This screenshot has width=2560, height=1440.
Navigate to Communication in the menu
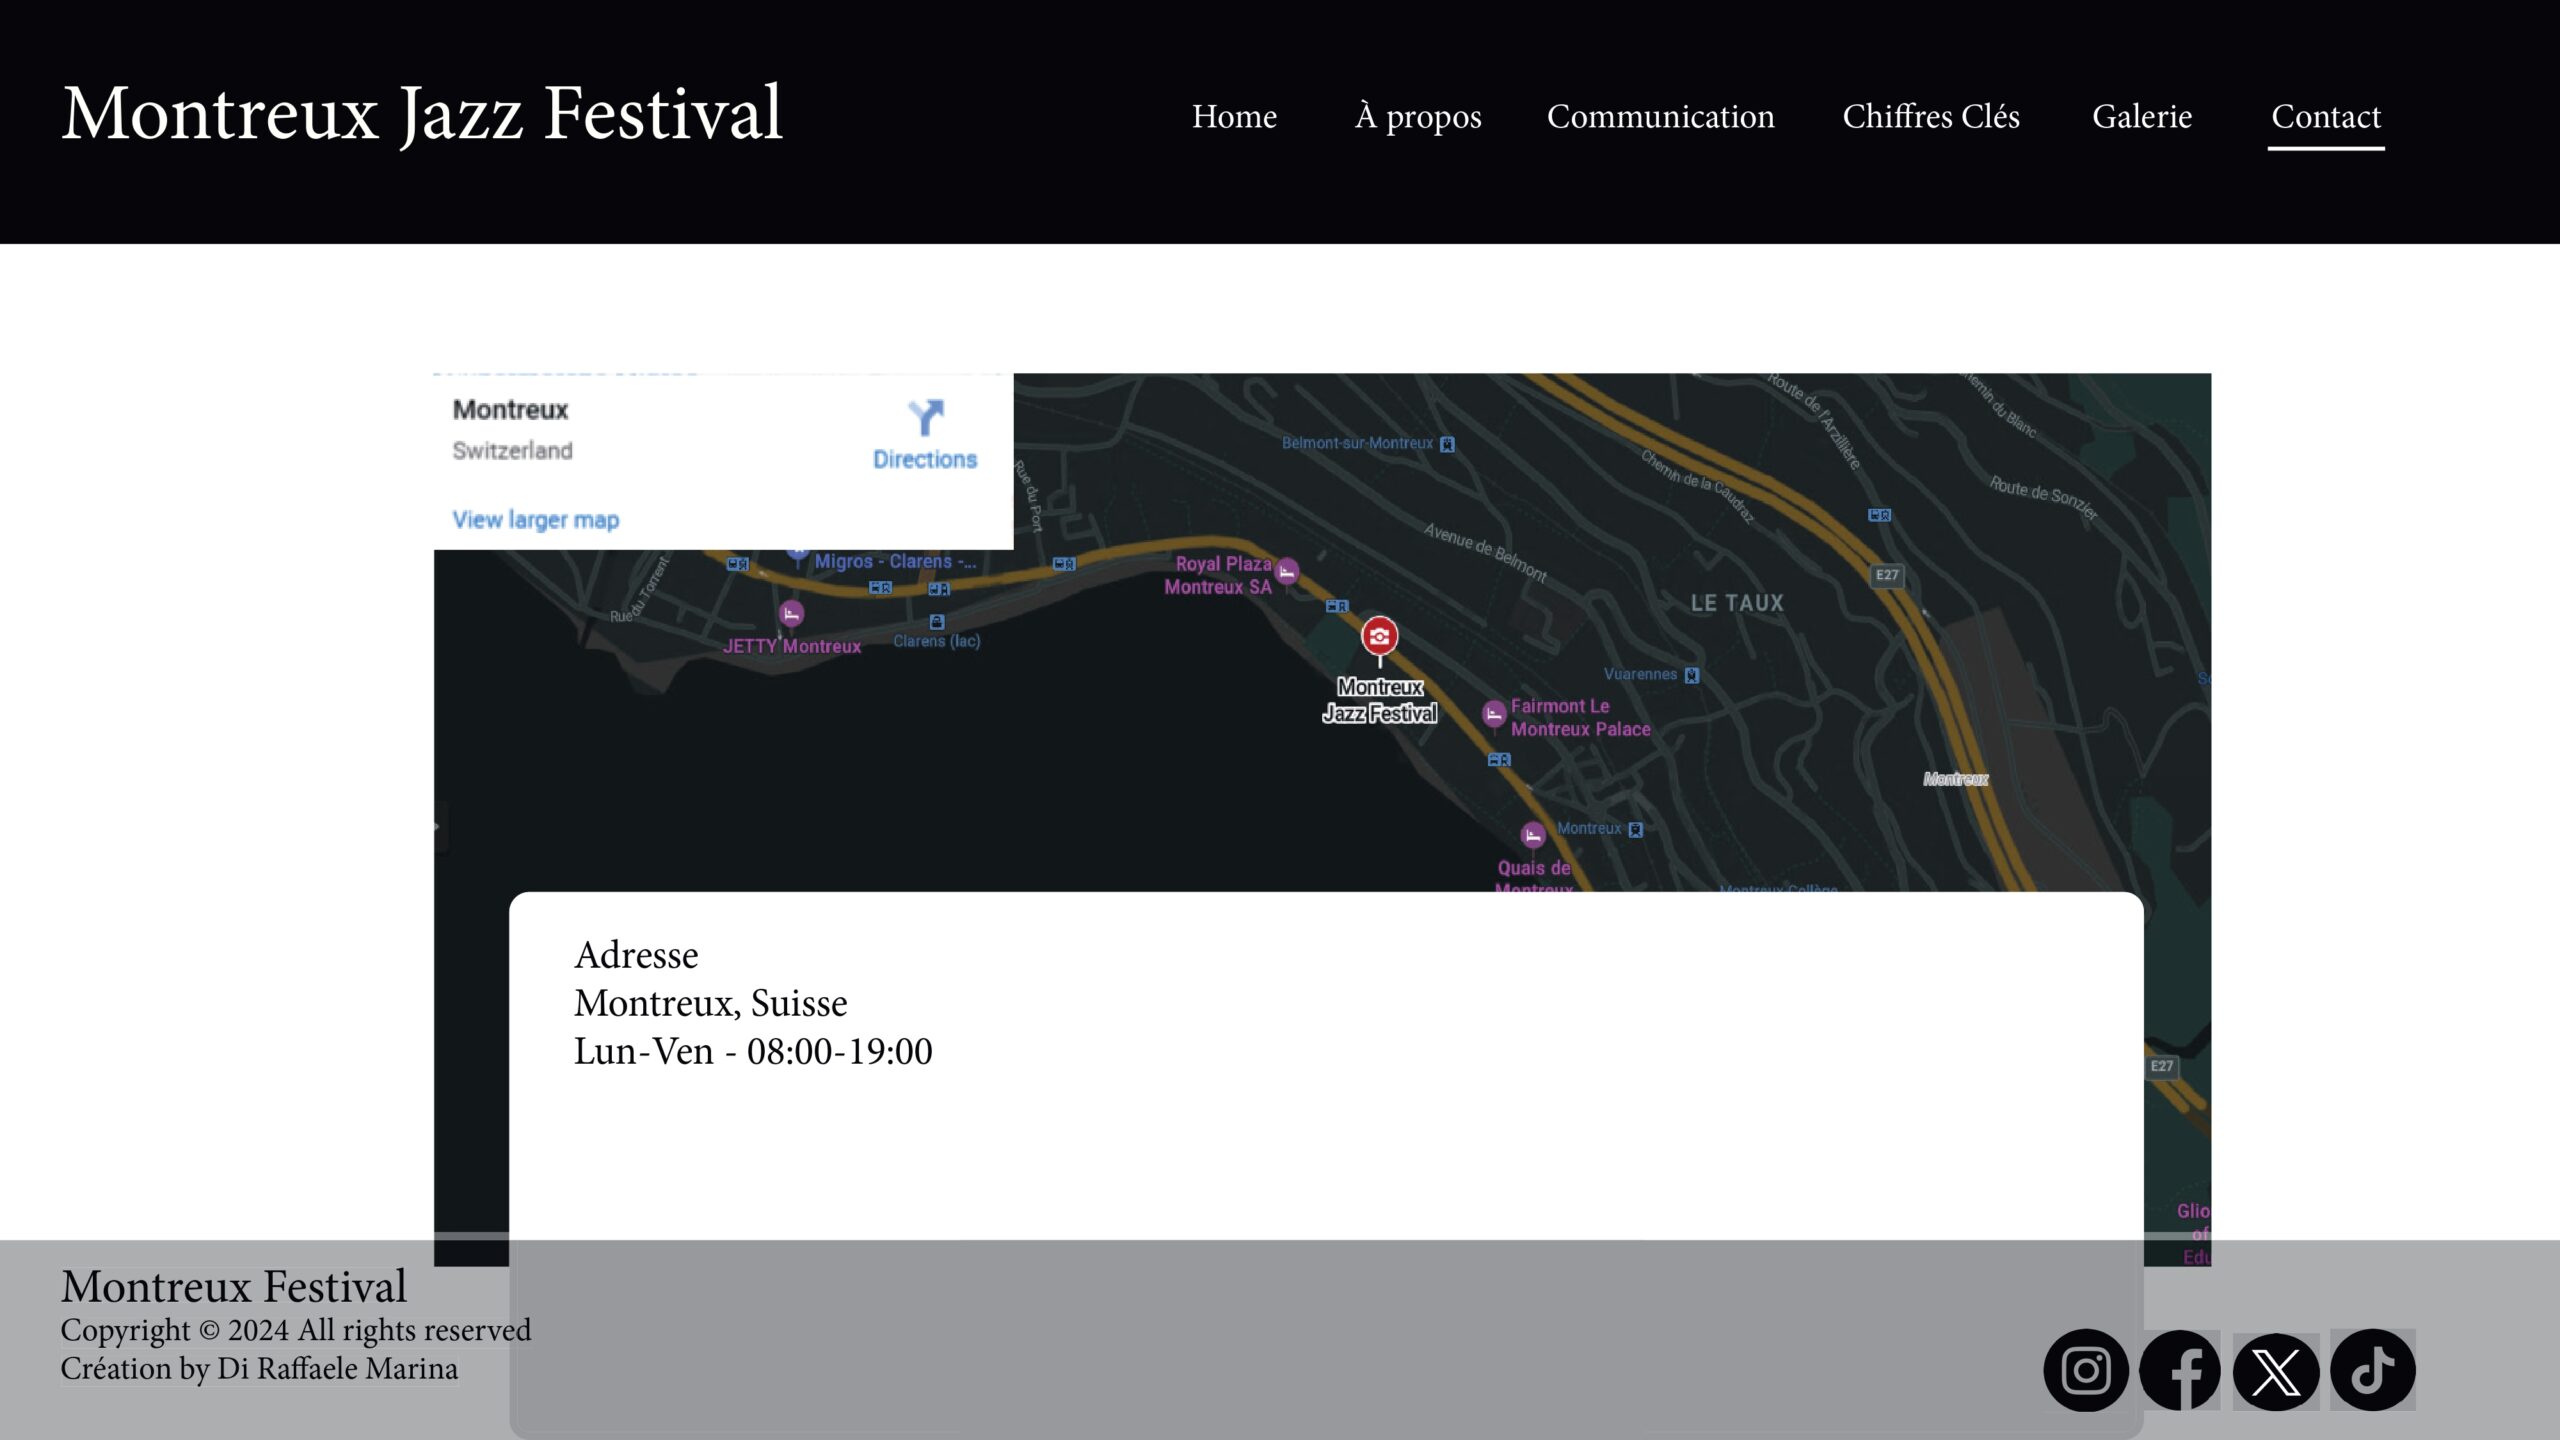pos(1660,117)
